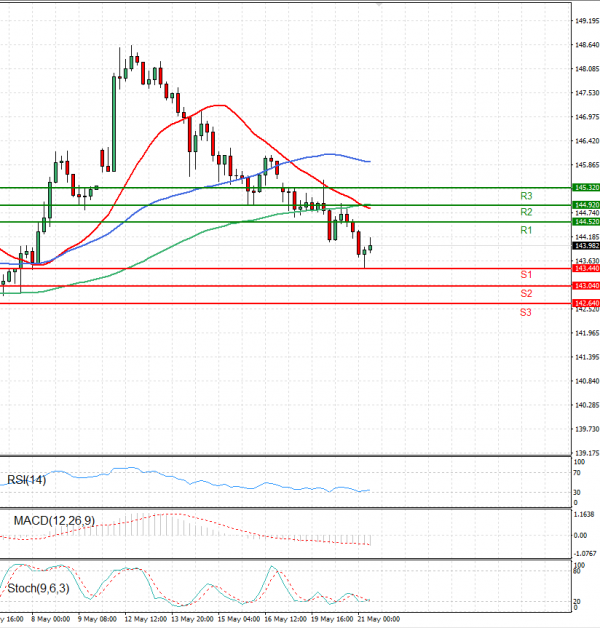
Task: Click the red 142.640 price tag
Action: (x=586, y=303)
